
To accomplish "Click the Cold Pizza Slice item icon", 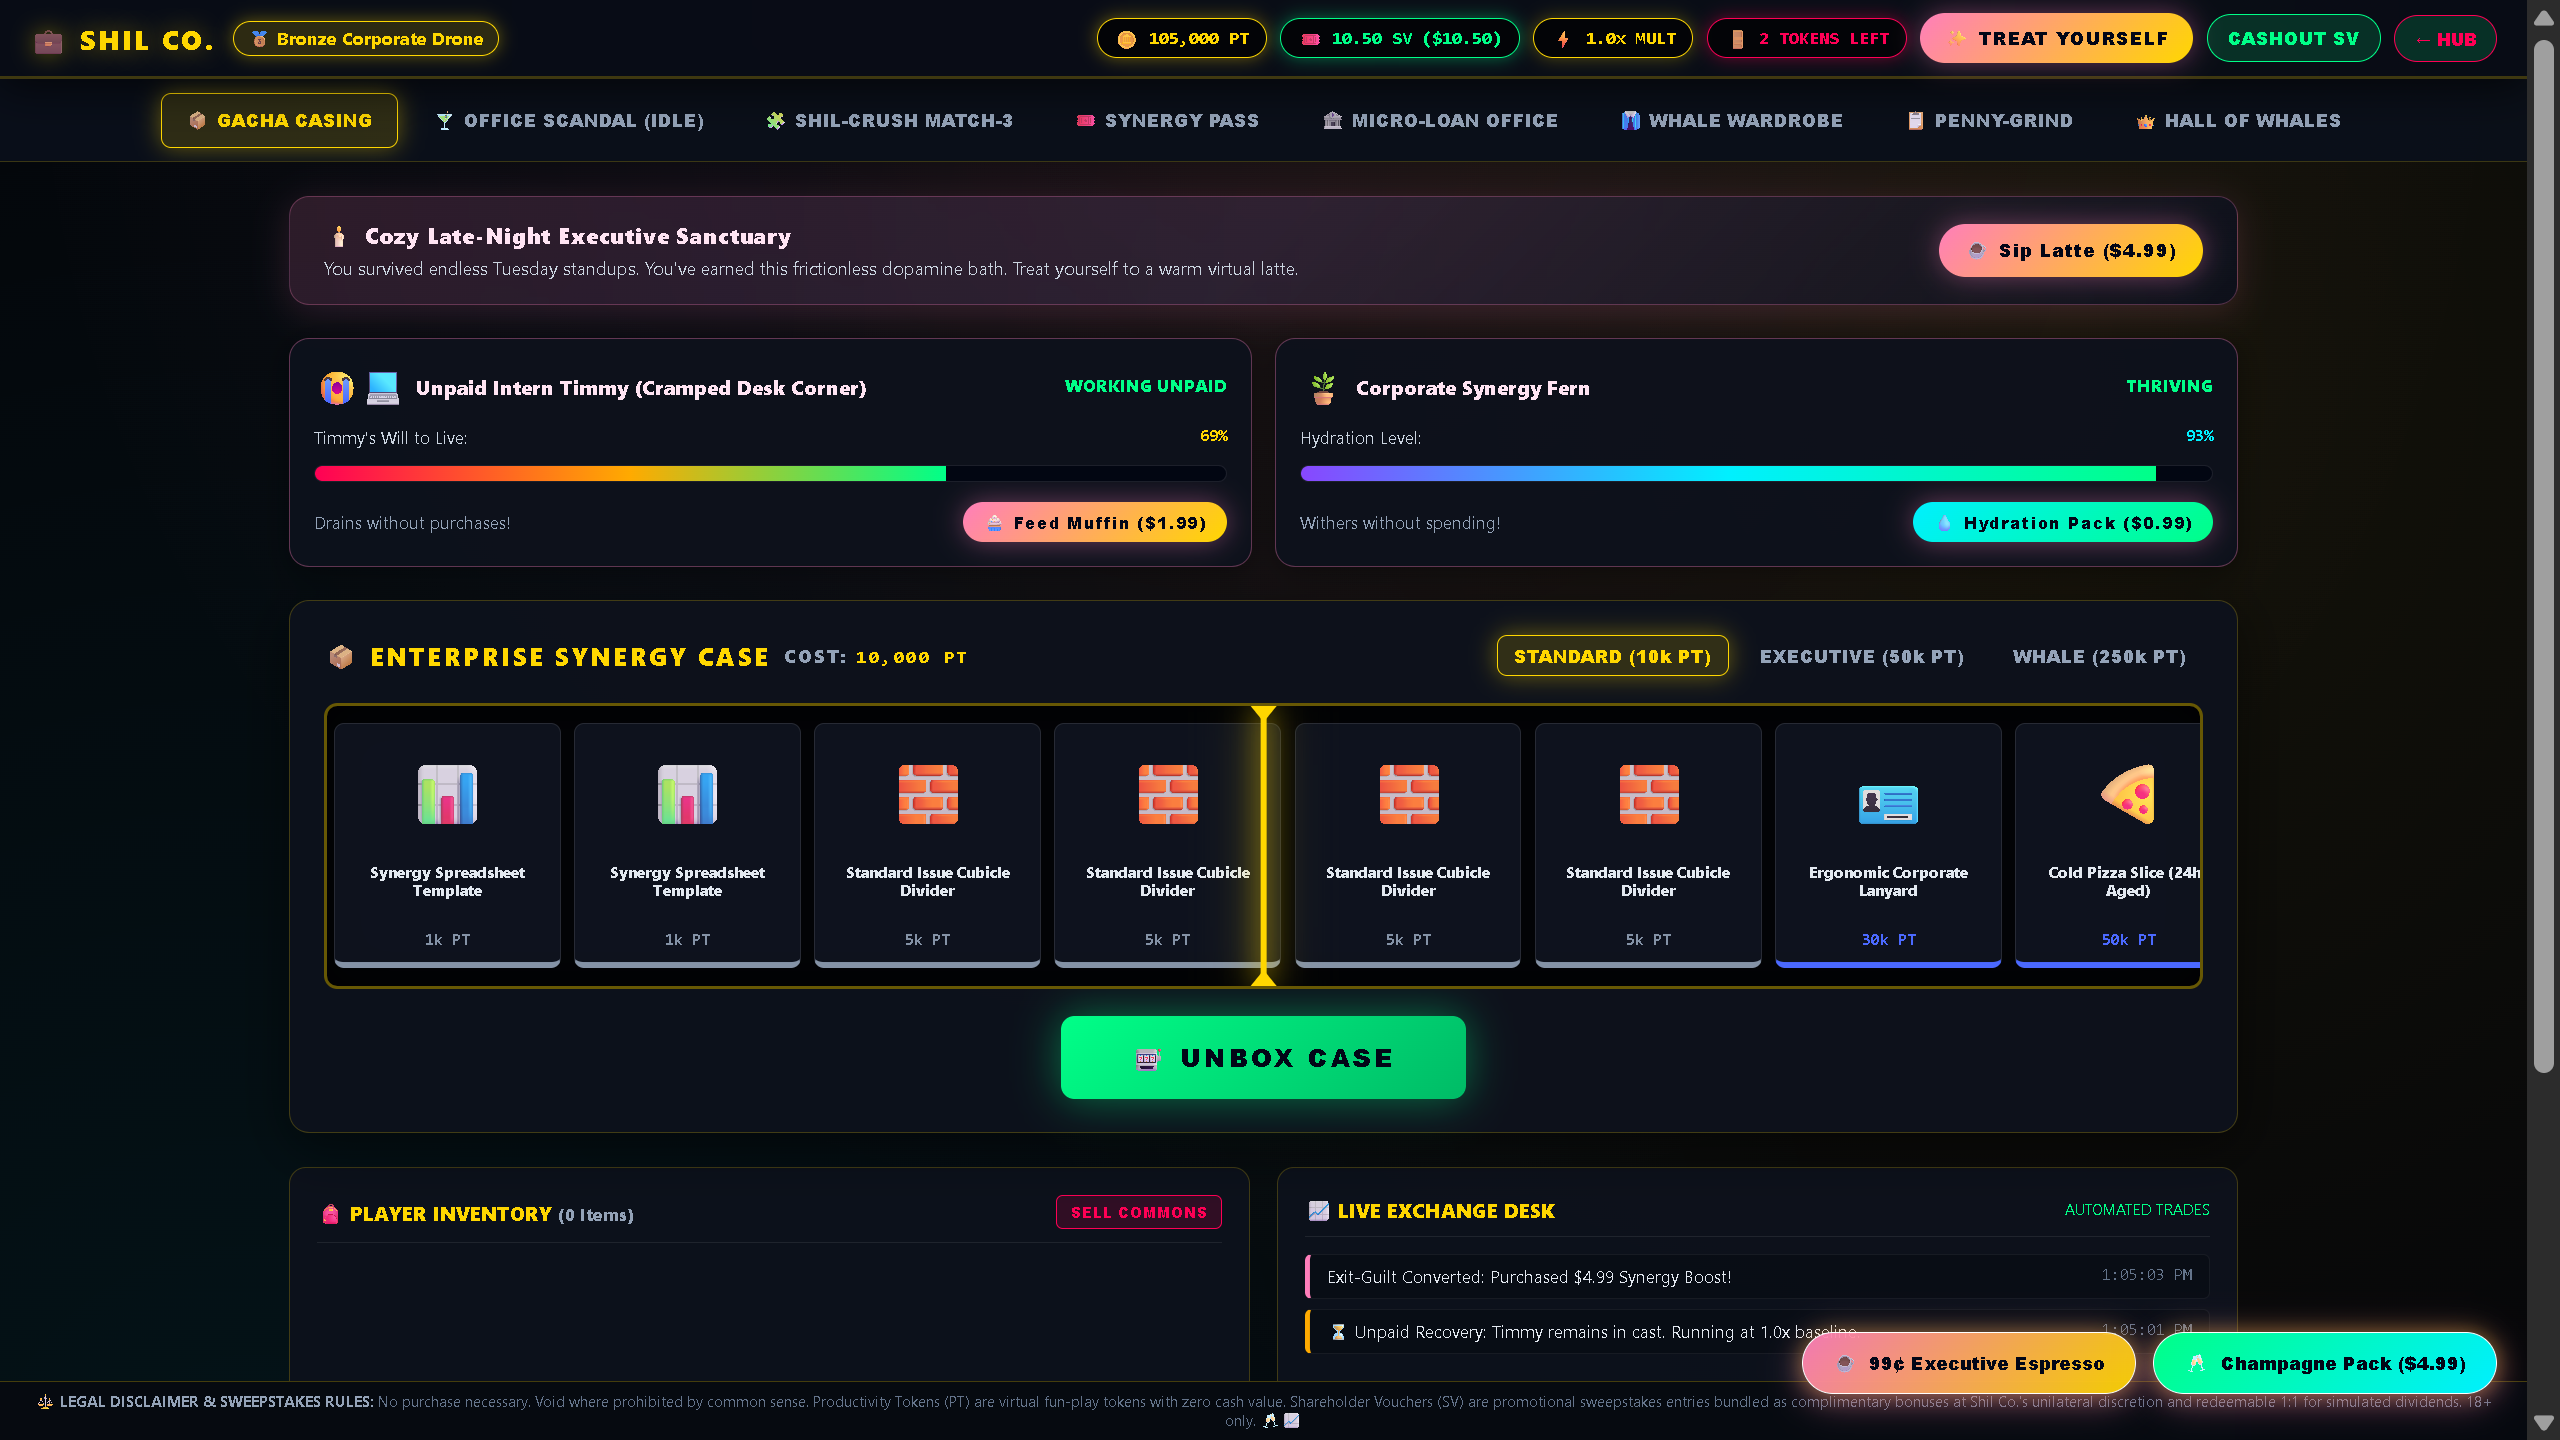I will pos(2128,795).
